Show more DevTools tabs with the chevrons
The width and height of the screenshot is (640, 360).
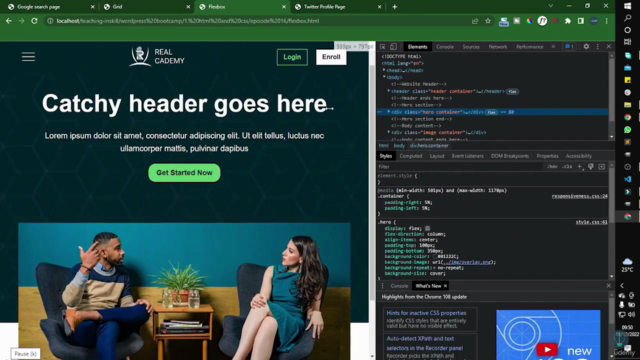553,47
